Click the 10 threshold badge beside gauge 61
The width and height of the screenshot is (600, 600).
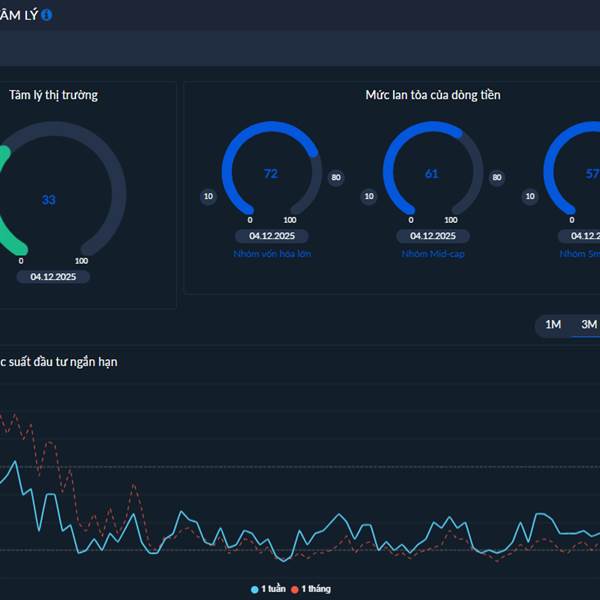pyautogui.click(x=369, y=196)
